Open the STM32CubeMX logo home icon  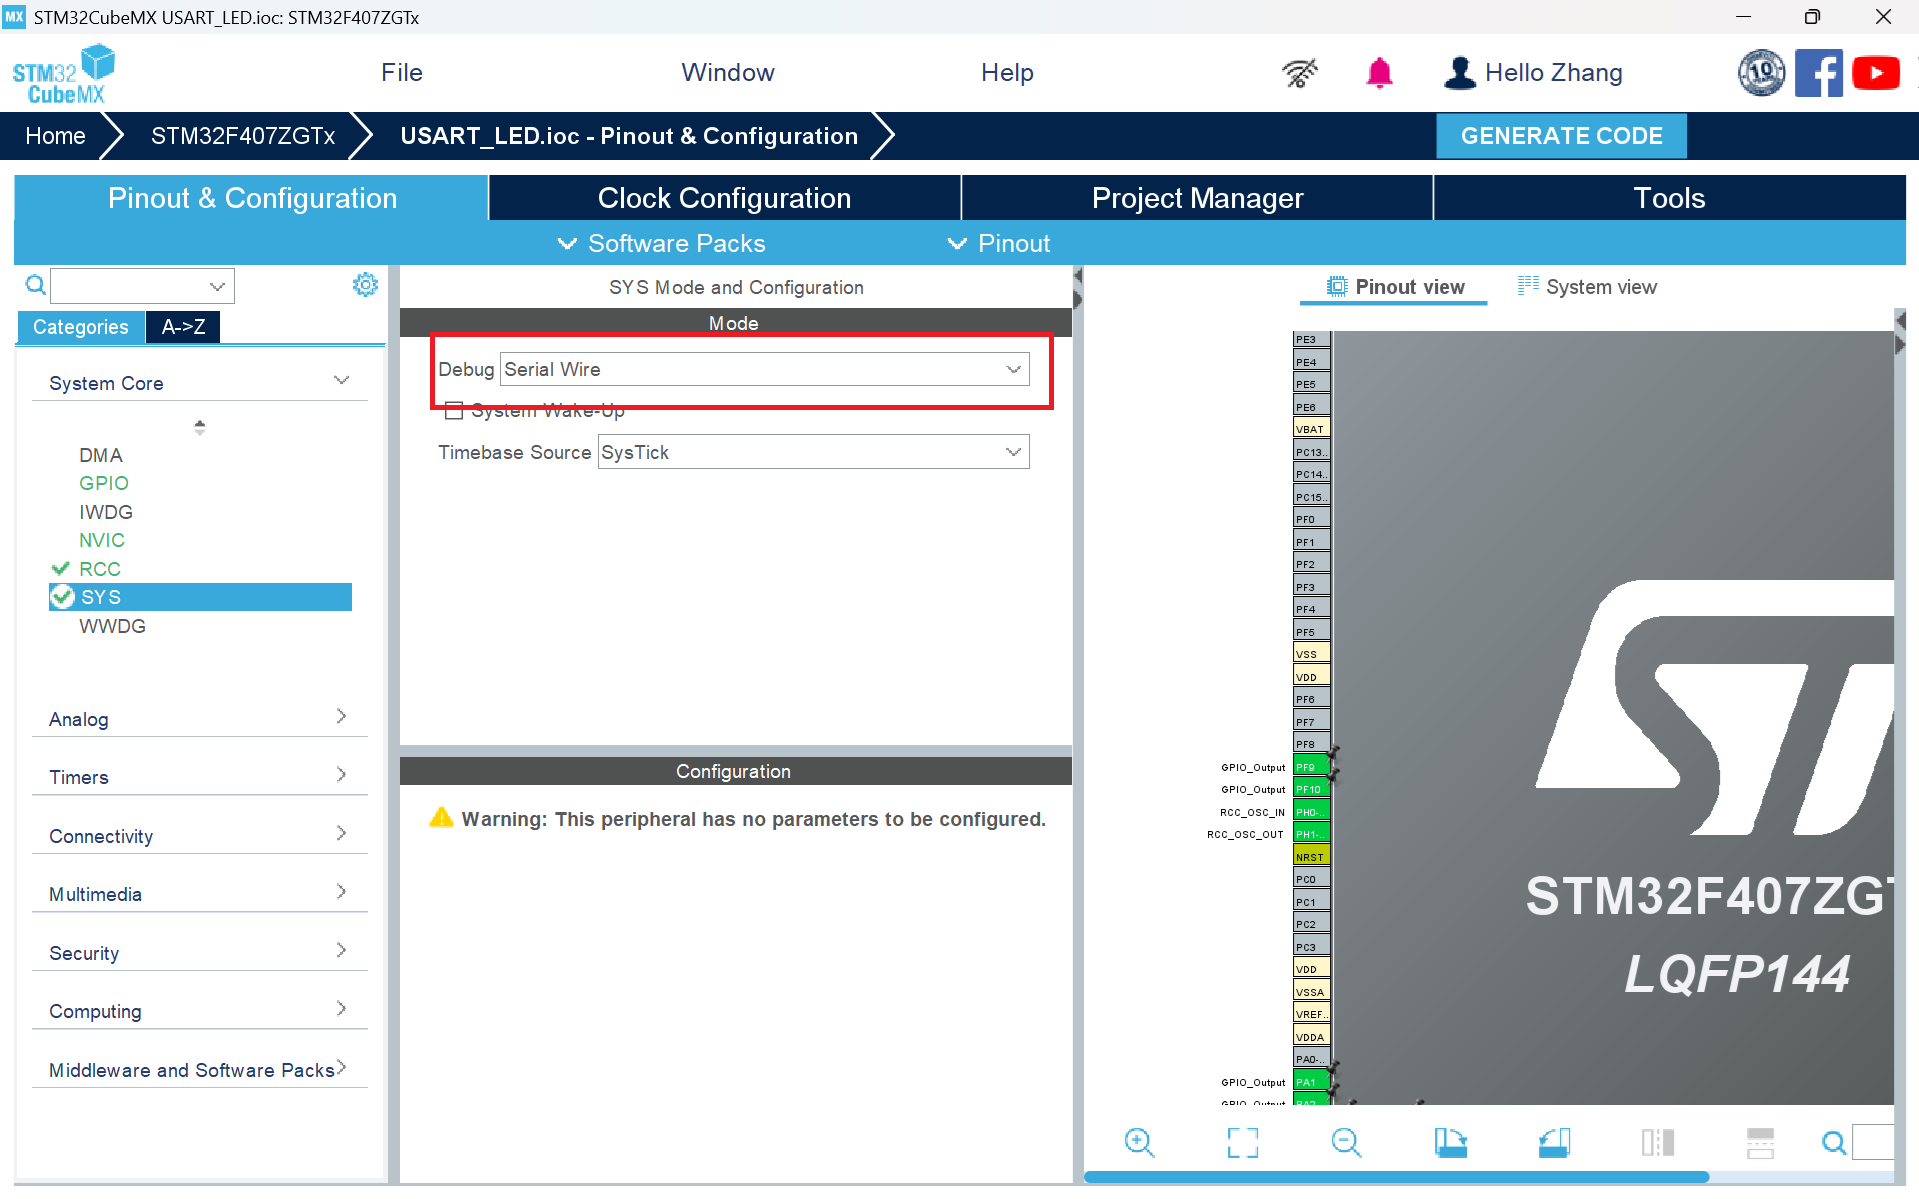tap(64, 74)
